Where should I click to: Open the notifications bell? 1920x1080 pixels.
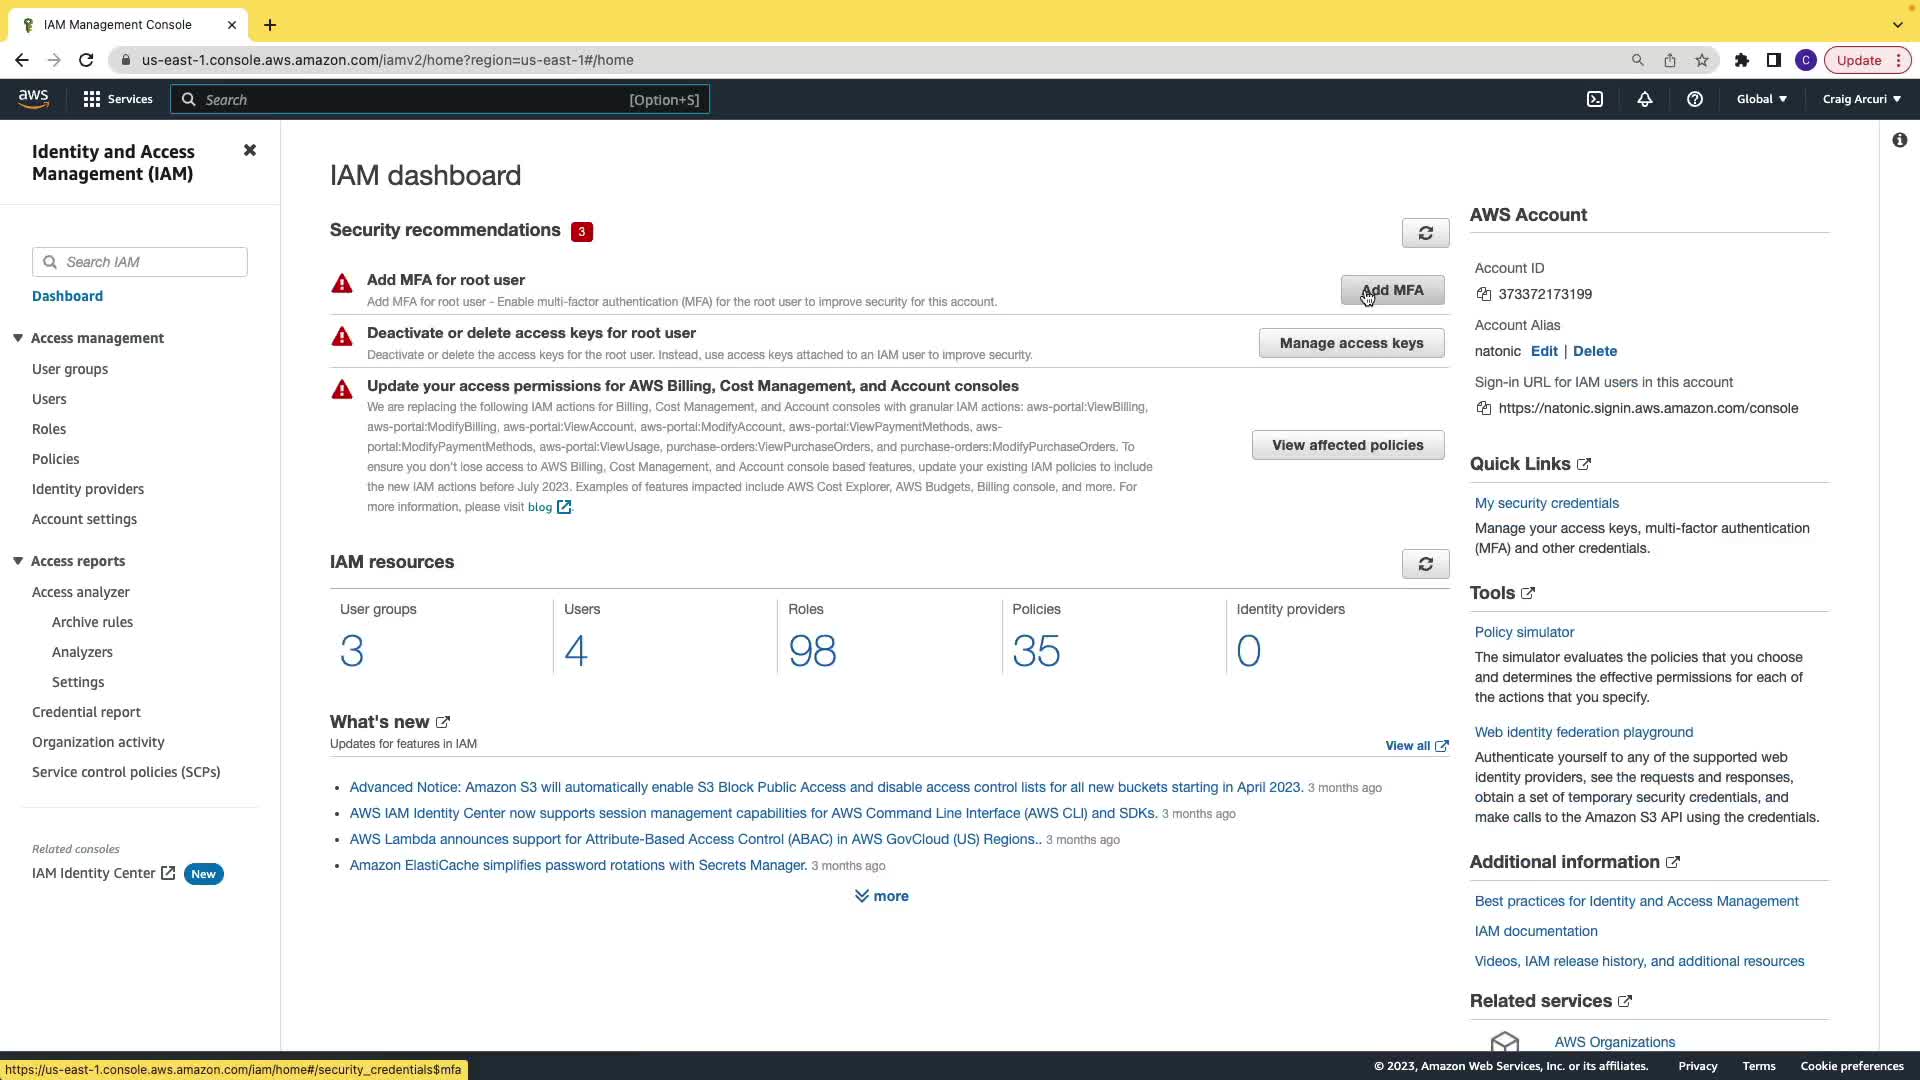[x=1645, y=99]
